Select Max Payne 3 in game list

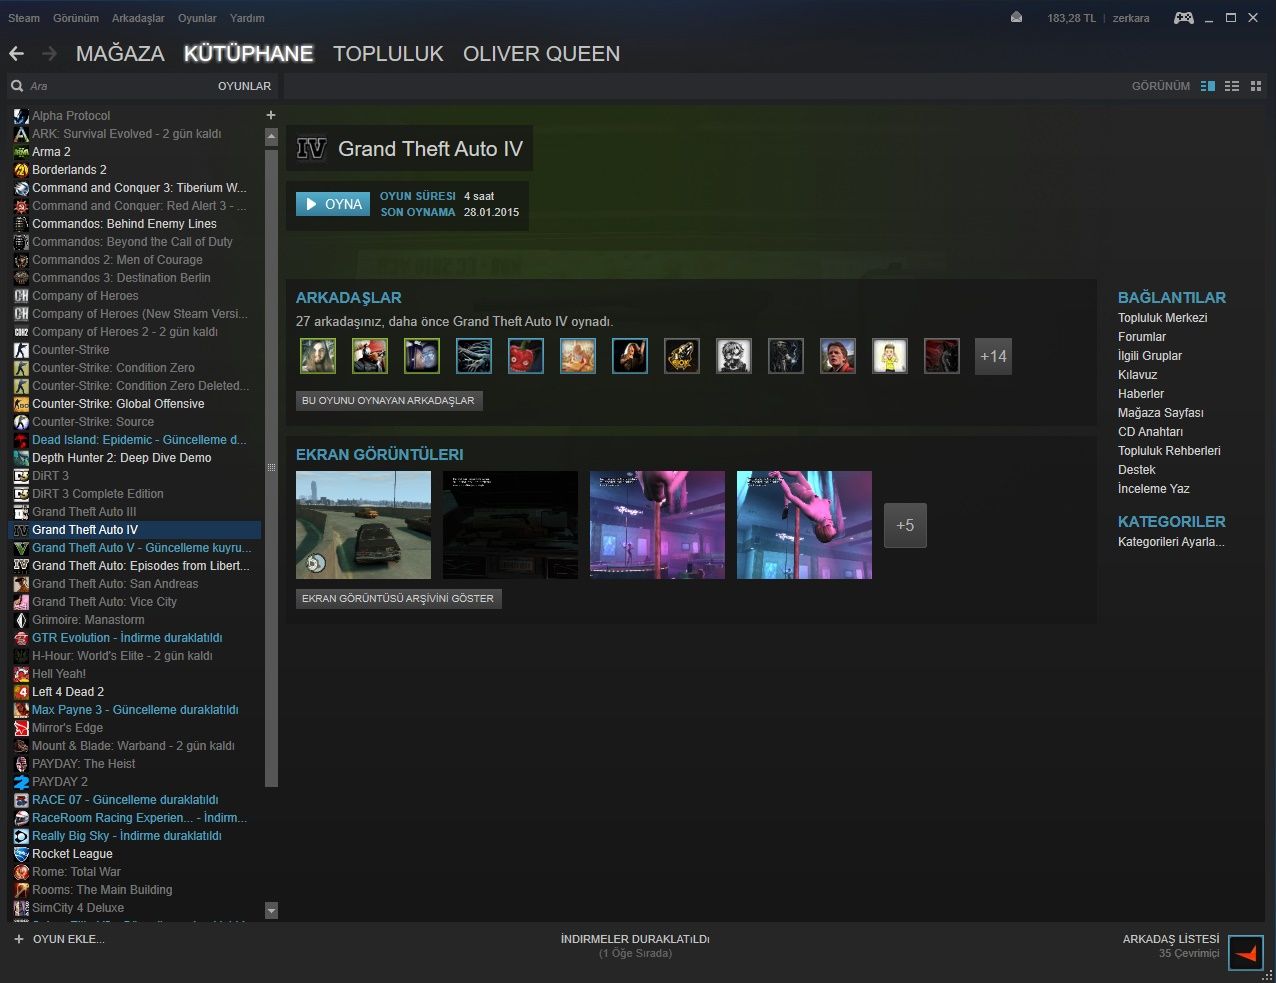[x=137, y=710]
